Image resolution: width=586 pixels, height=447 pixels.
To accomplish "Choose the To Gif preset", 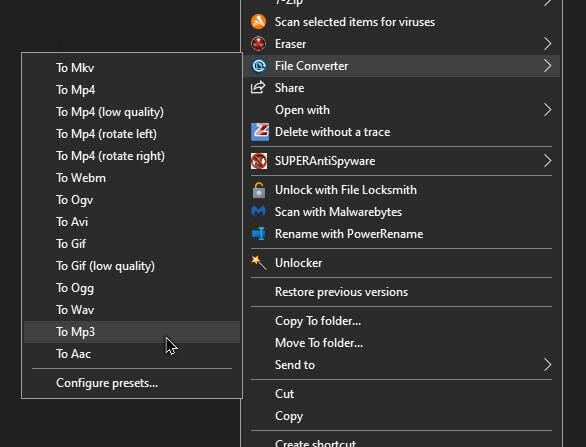I will [x=132, y=244].
